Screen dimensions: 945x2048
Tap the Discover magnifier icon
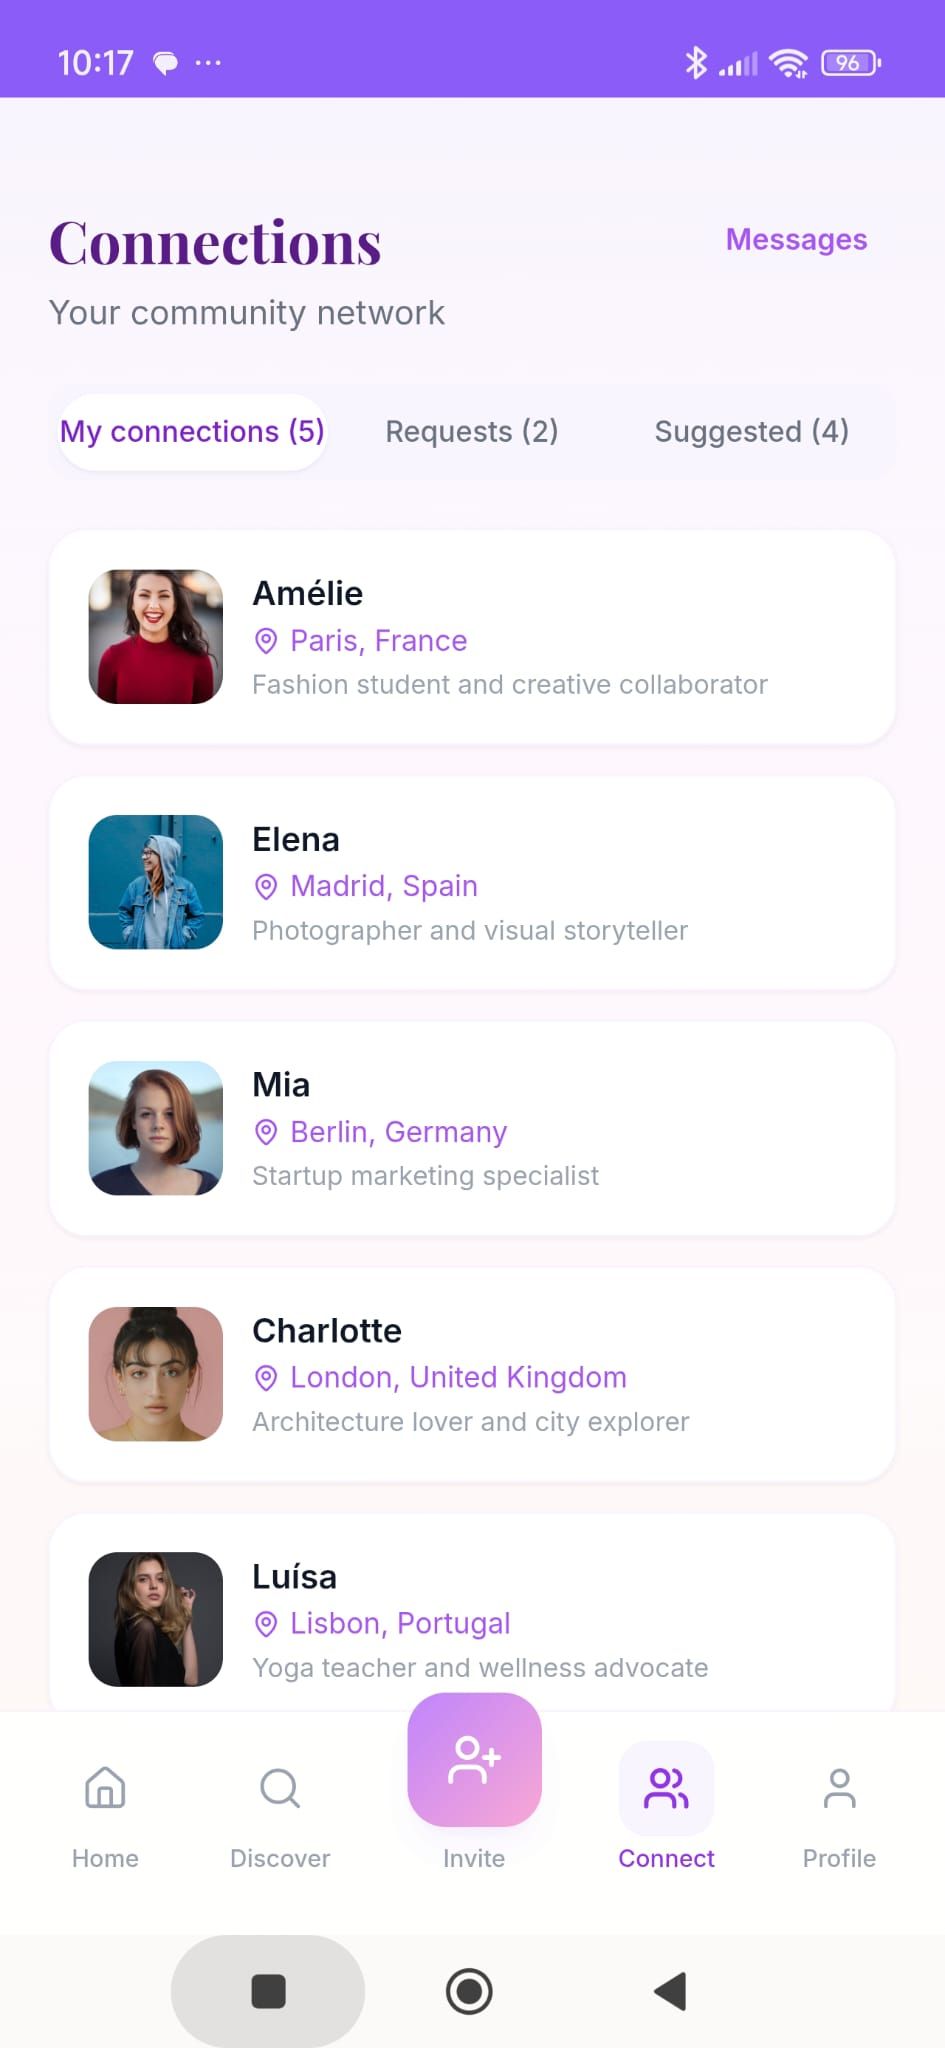click(x=280, y=1788)
